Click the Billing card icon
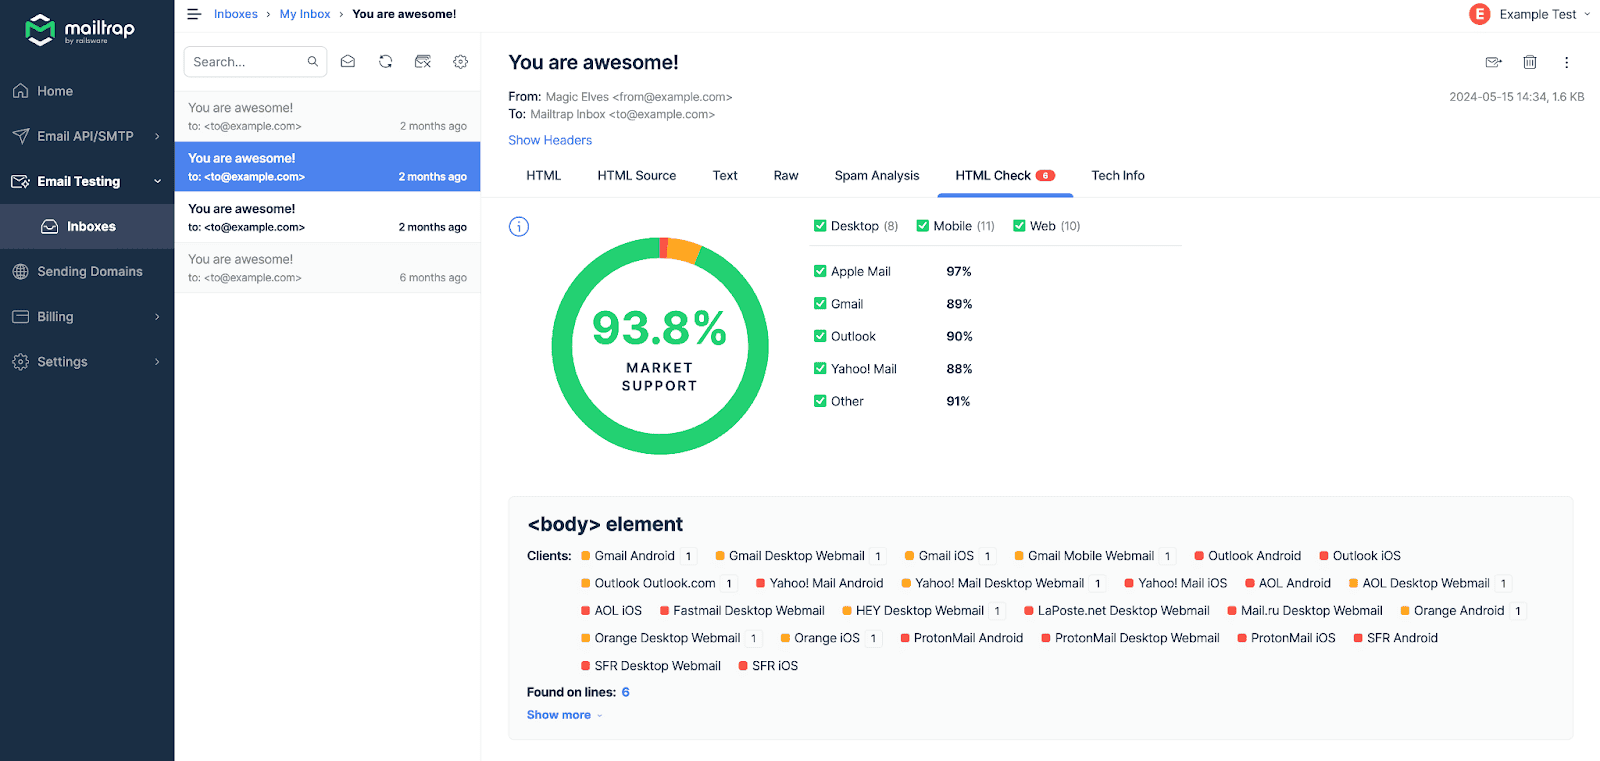1600x761 pixels. coord(20,317)
